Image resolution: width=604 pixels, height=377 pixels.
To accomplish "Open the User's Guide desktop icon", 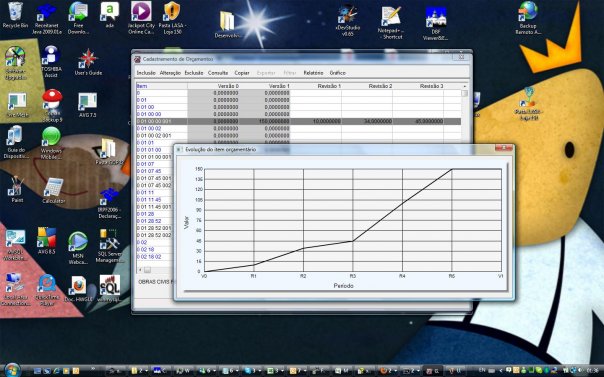I will click(88, 62).
